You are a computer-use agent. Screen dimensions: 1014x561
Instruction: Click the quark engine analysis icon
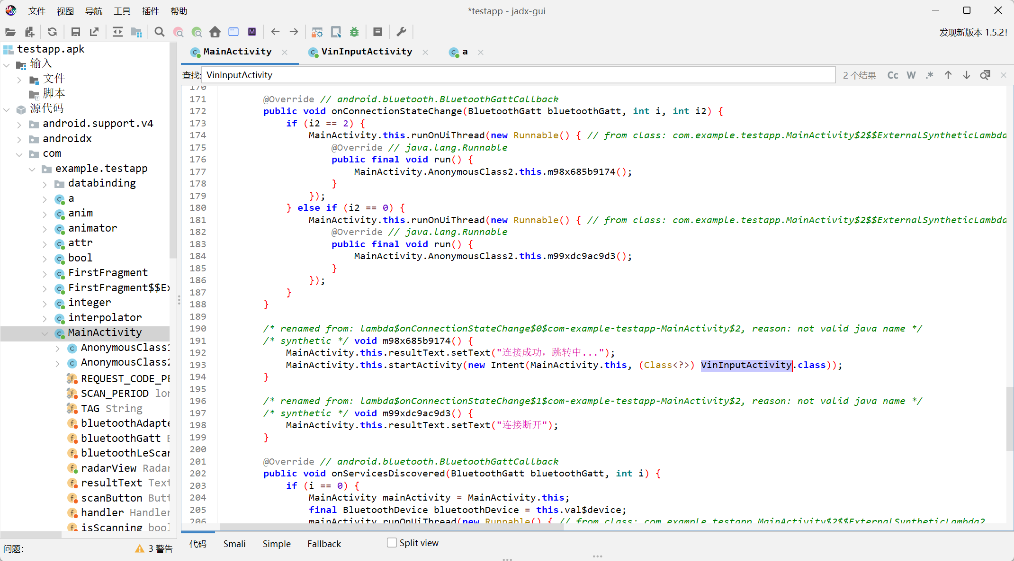pos(336,32)
